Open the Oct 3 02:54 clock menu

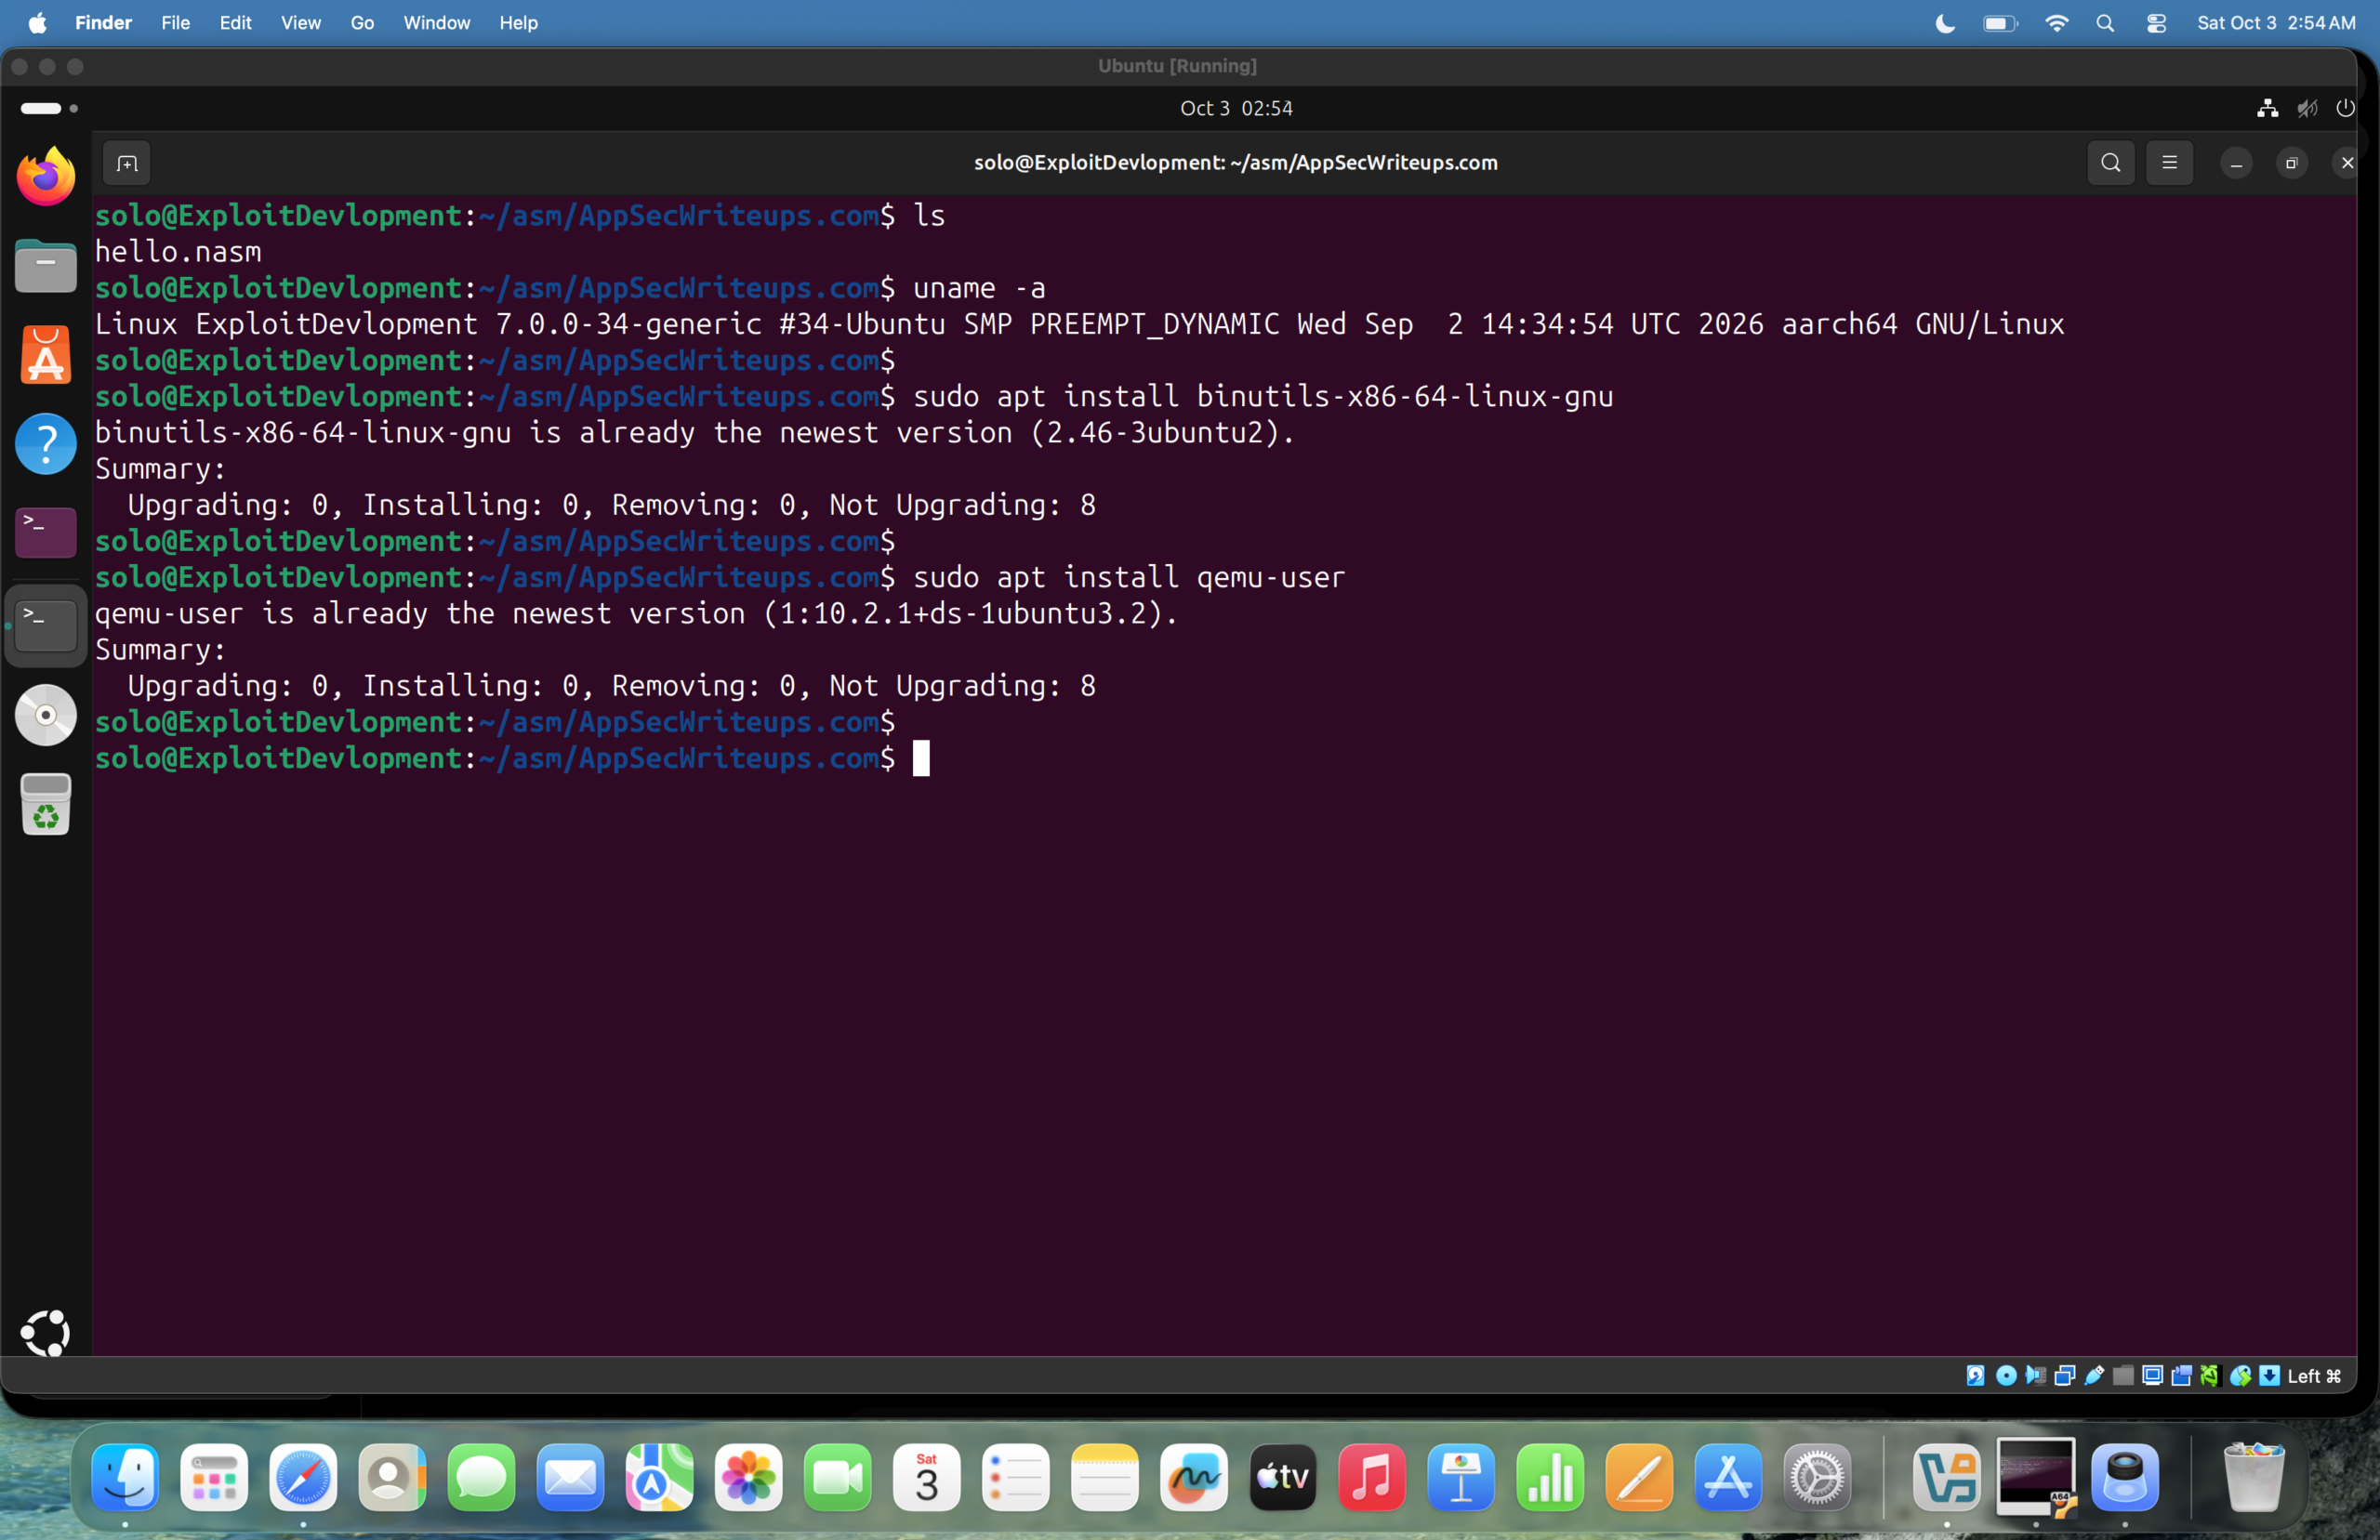point(1236,108)
